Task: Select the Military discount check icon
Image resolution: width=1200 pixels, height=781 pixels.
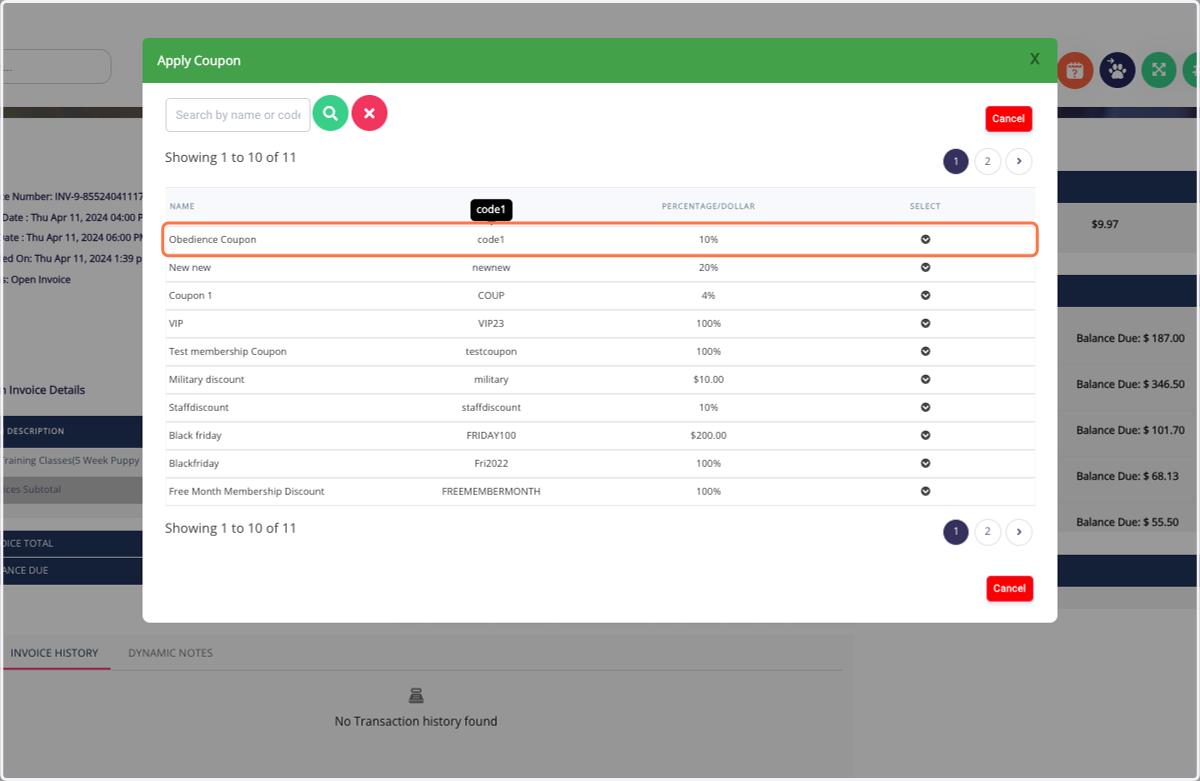Action: pos(925,380)
